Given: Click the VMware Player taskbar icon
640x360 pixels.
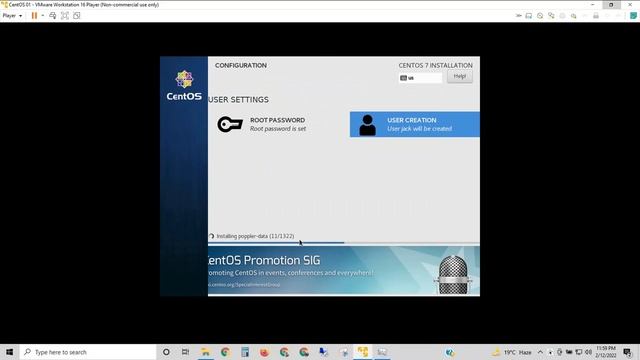Looking at the screenshot, I should (x=362, y=352).
